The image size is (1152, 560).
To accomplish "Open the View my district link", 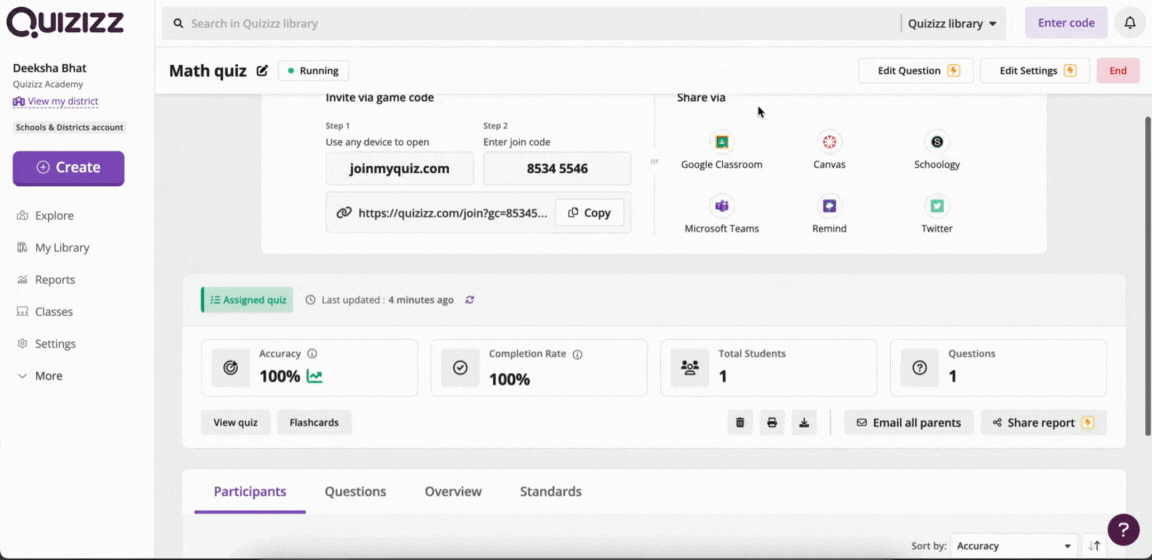I will click(x=56, y=101).
